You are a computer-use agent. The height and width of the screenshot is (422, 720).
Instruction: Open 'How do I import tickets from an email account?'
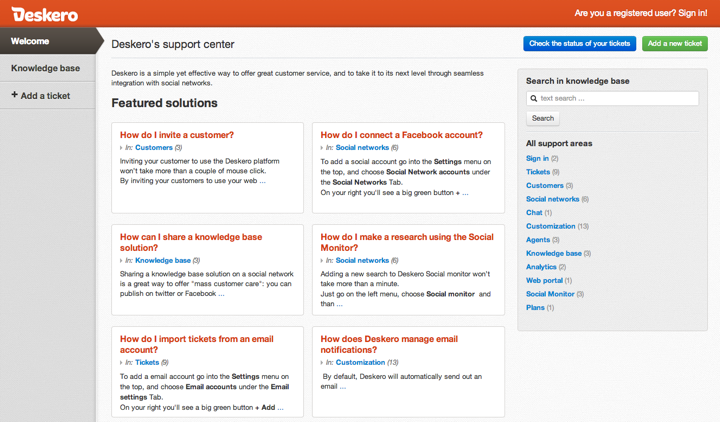pyautogui.click(x=197, y=344)
